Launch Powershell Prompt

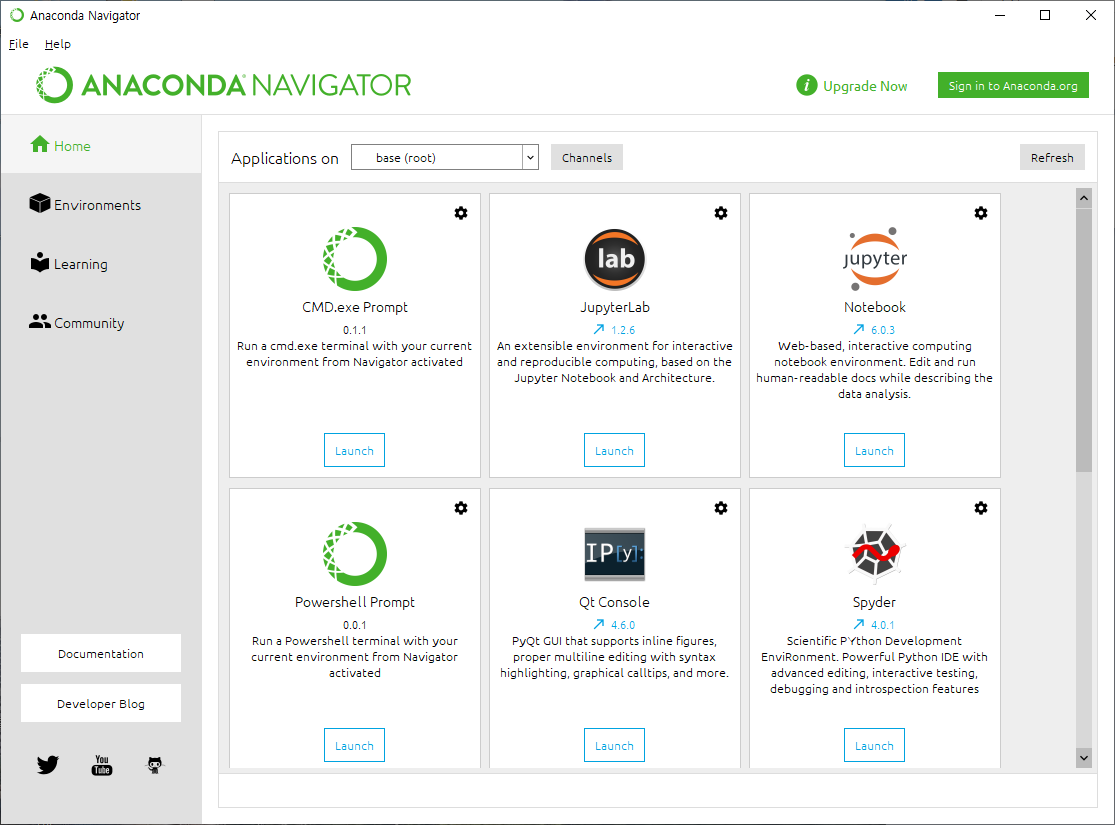354,745
